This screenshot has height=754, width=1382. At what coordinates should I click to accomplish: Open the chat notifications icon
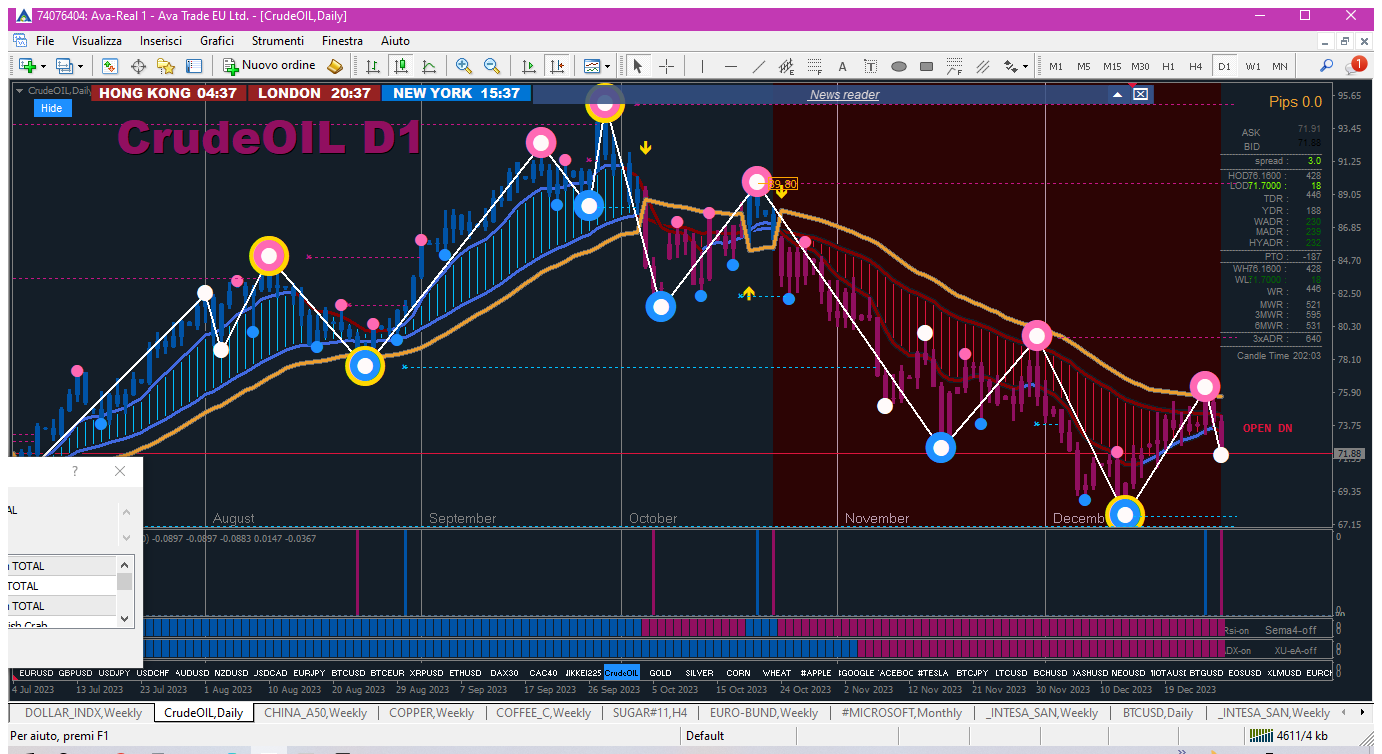point(1356,65)
